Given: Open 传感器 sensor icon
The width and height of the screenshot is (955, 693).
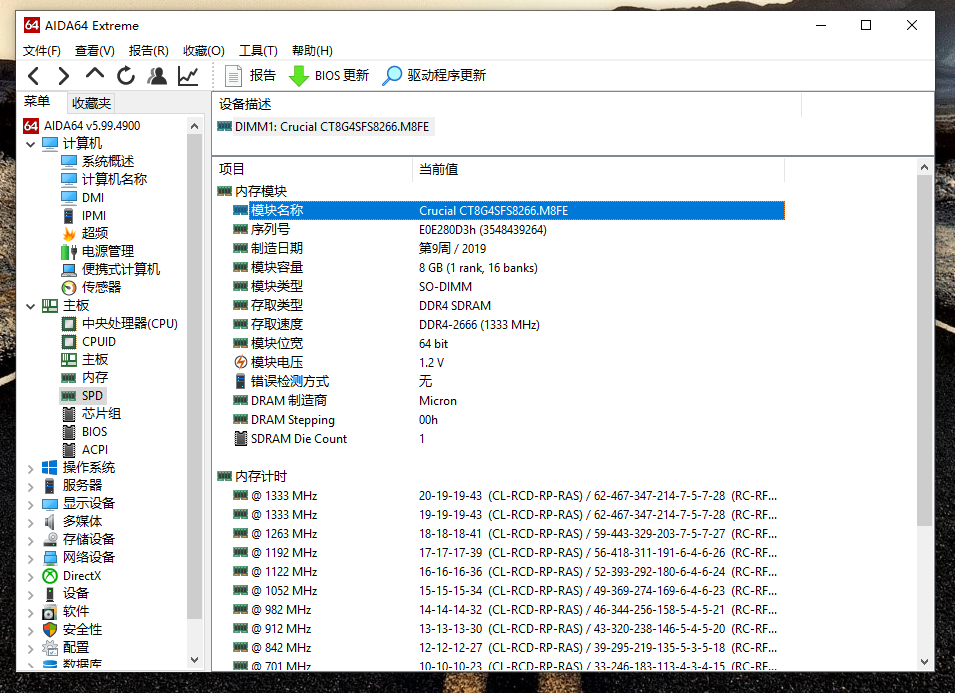Looking at the screenshot, I should (x=69, y=287).
